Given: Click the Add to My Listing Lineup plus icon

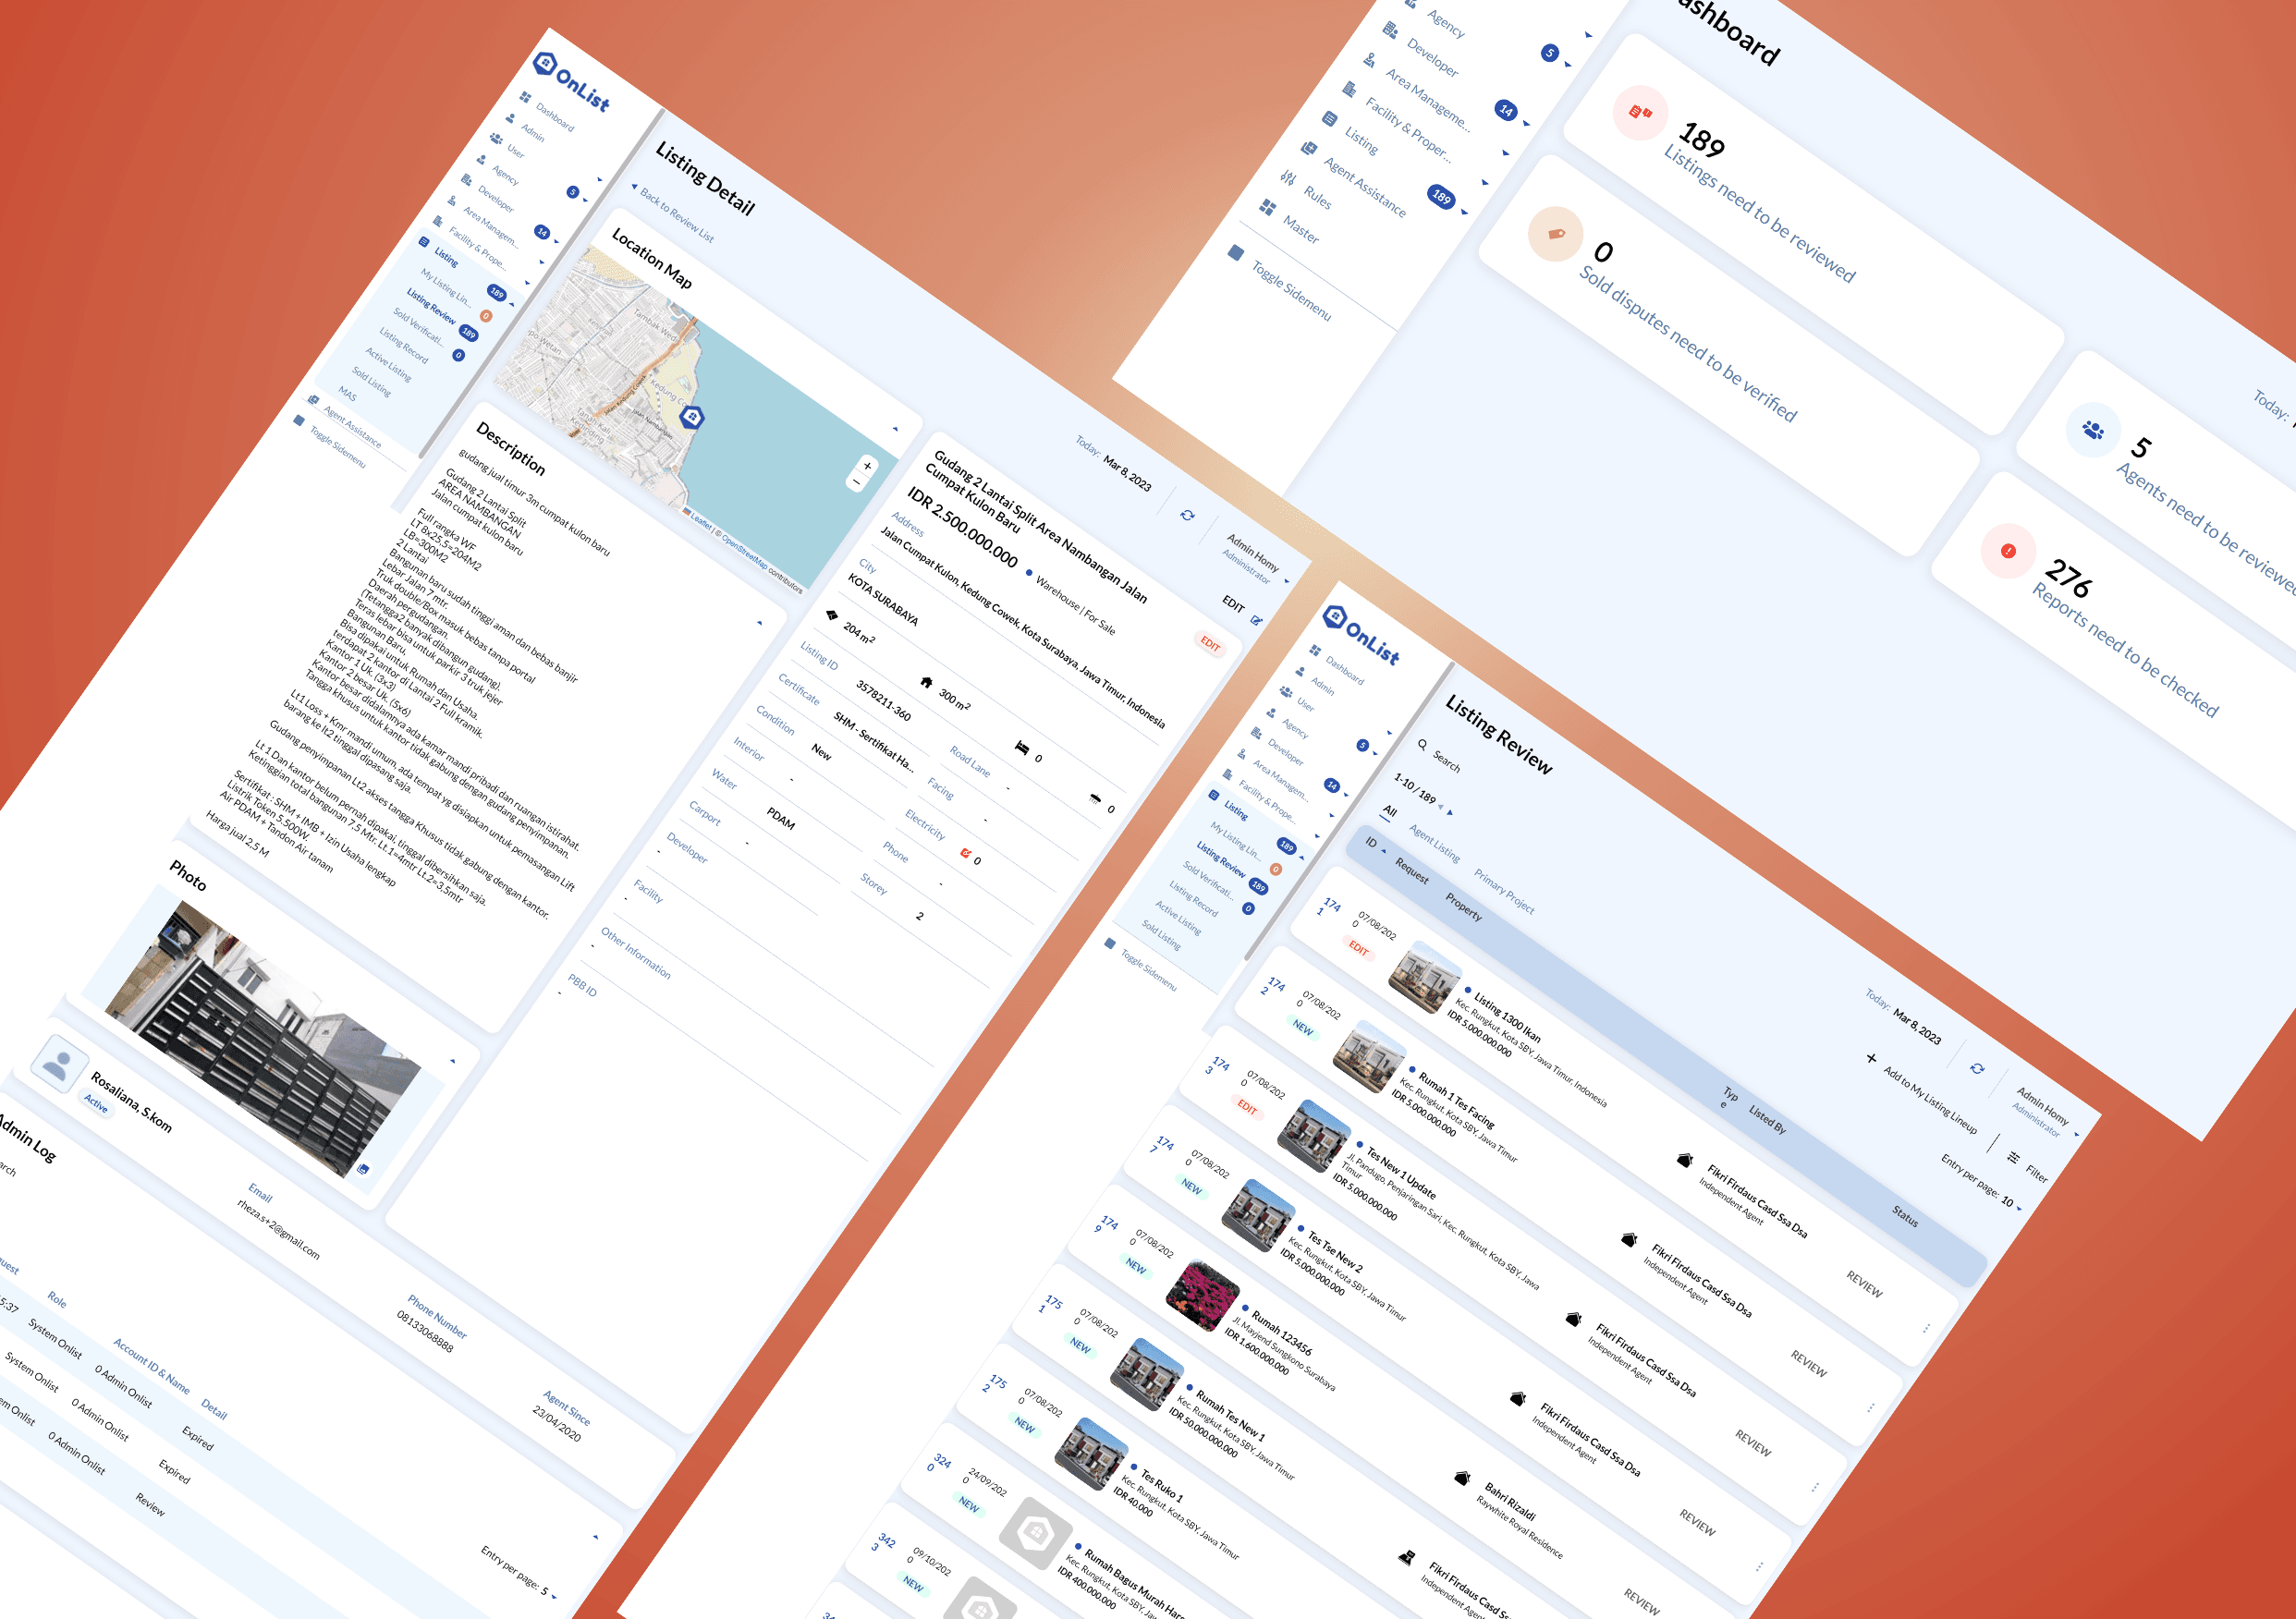Looking at the screenshot, I should click(1872, 1060).
